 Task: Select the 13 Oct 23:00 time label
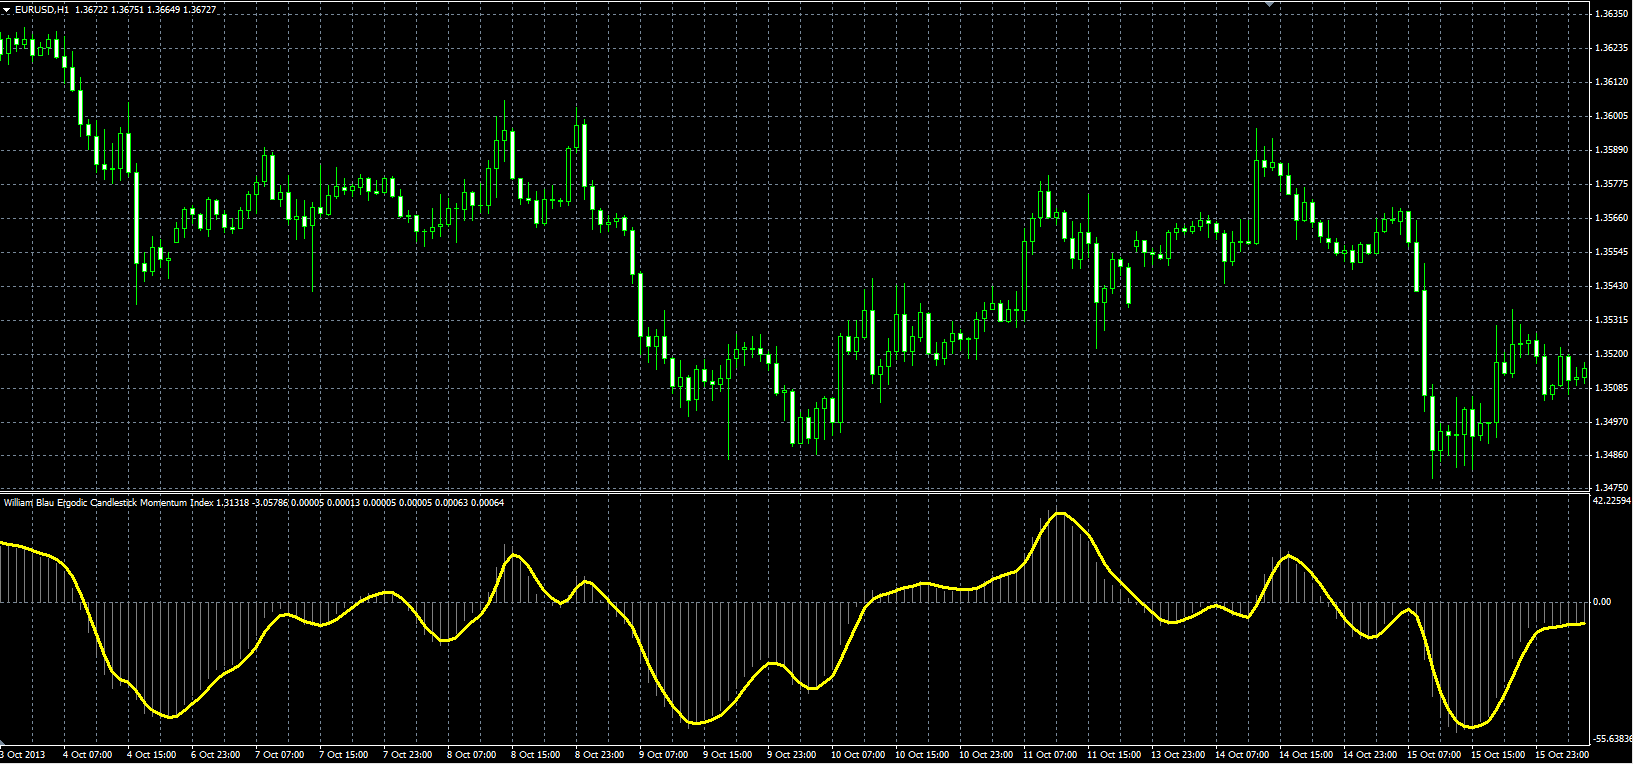(1178, 755)
